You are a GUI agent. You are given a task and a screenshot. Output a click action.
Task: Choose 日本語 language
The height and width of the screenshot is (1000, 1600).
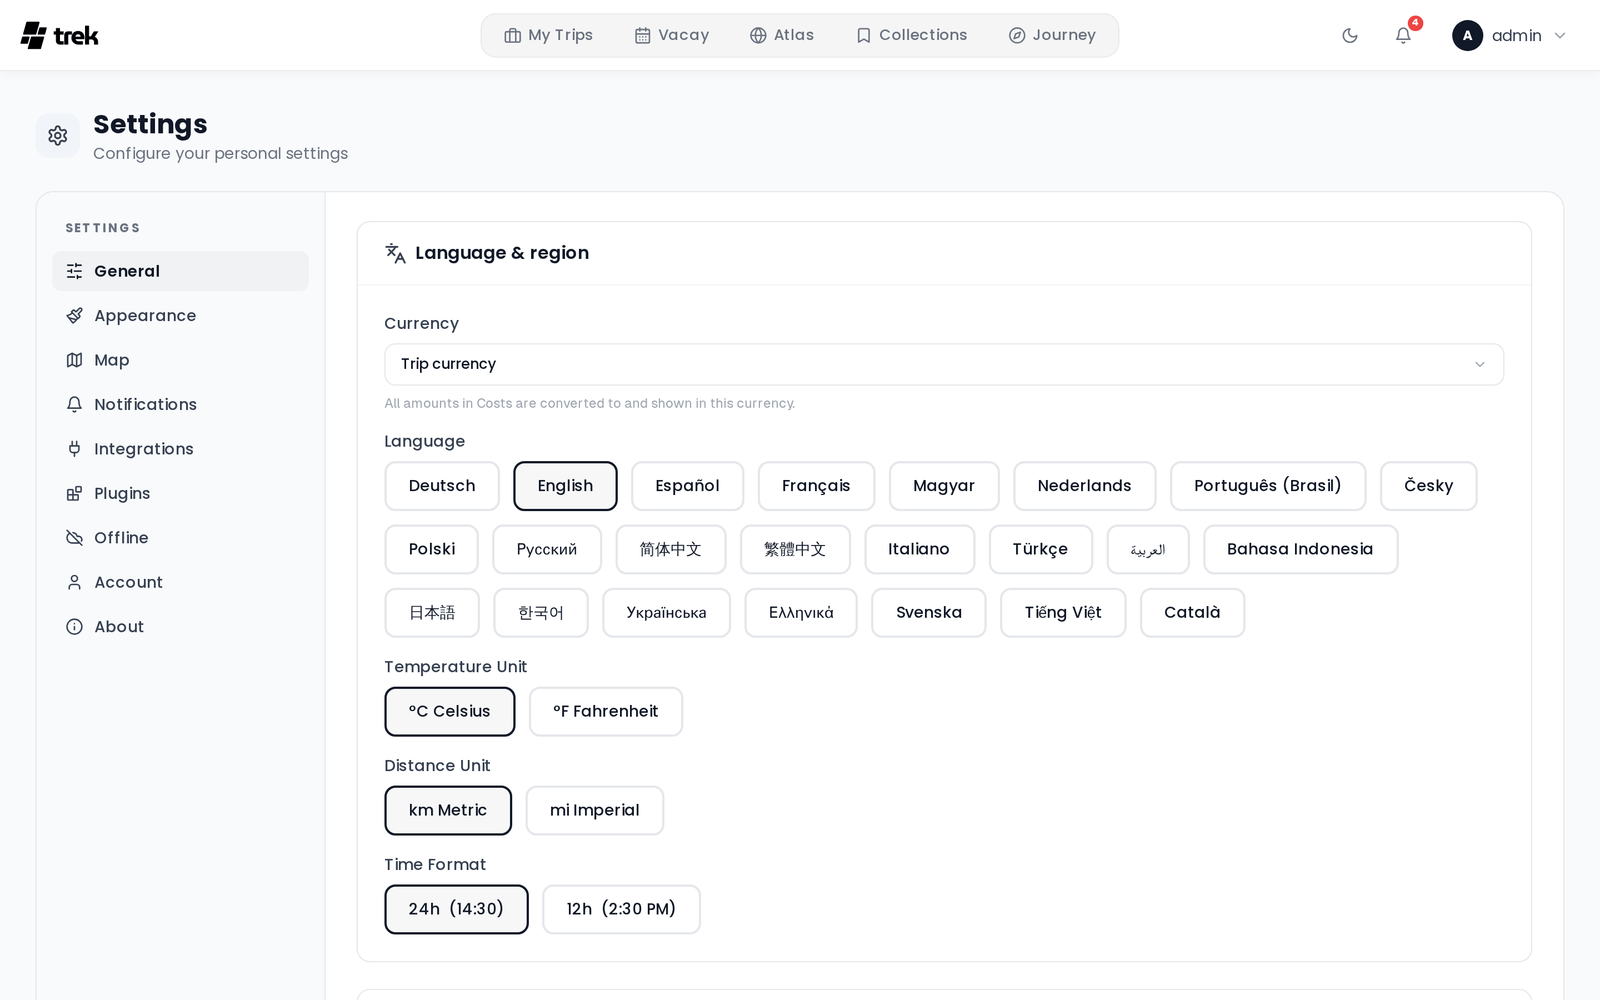pyautogui.click(x=432, y=613)
